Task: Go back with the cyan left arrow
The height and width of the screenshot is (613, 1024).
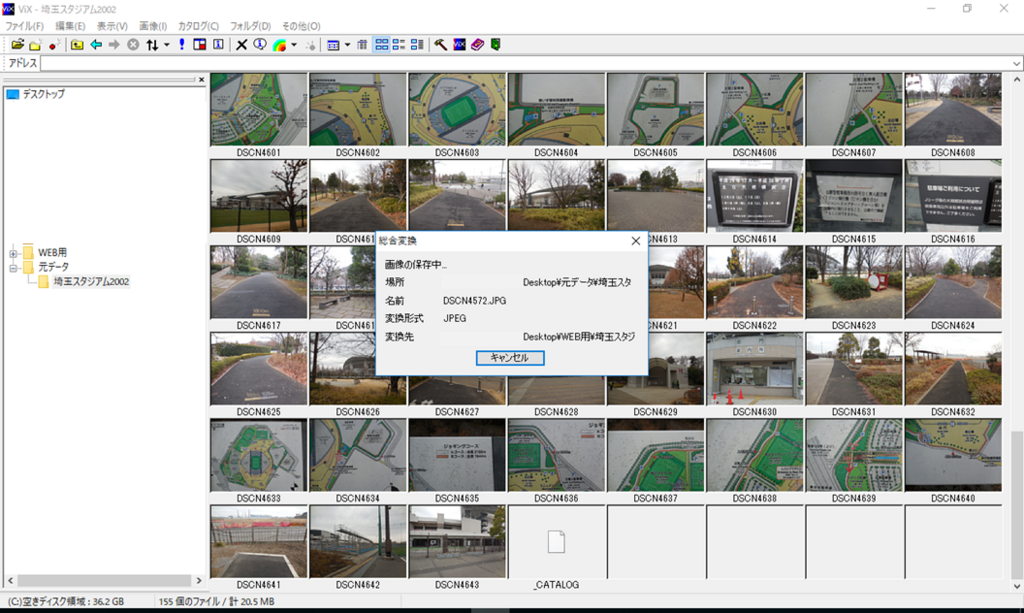Action: click(x=96, y=44)
